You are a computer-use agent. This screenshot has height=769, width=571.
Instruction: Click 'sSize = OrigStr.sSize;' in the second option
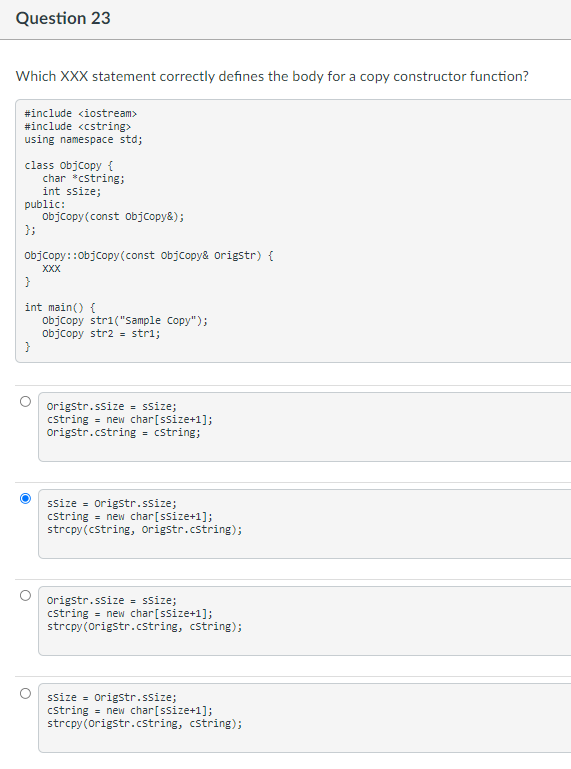pyautogui.click(x=112, y=503)
